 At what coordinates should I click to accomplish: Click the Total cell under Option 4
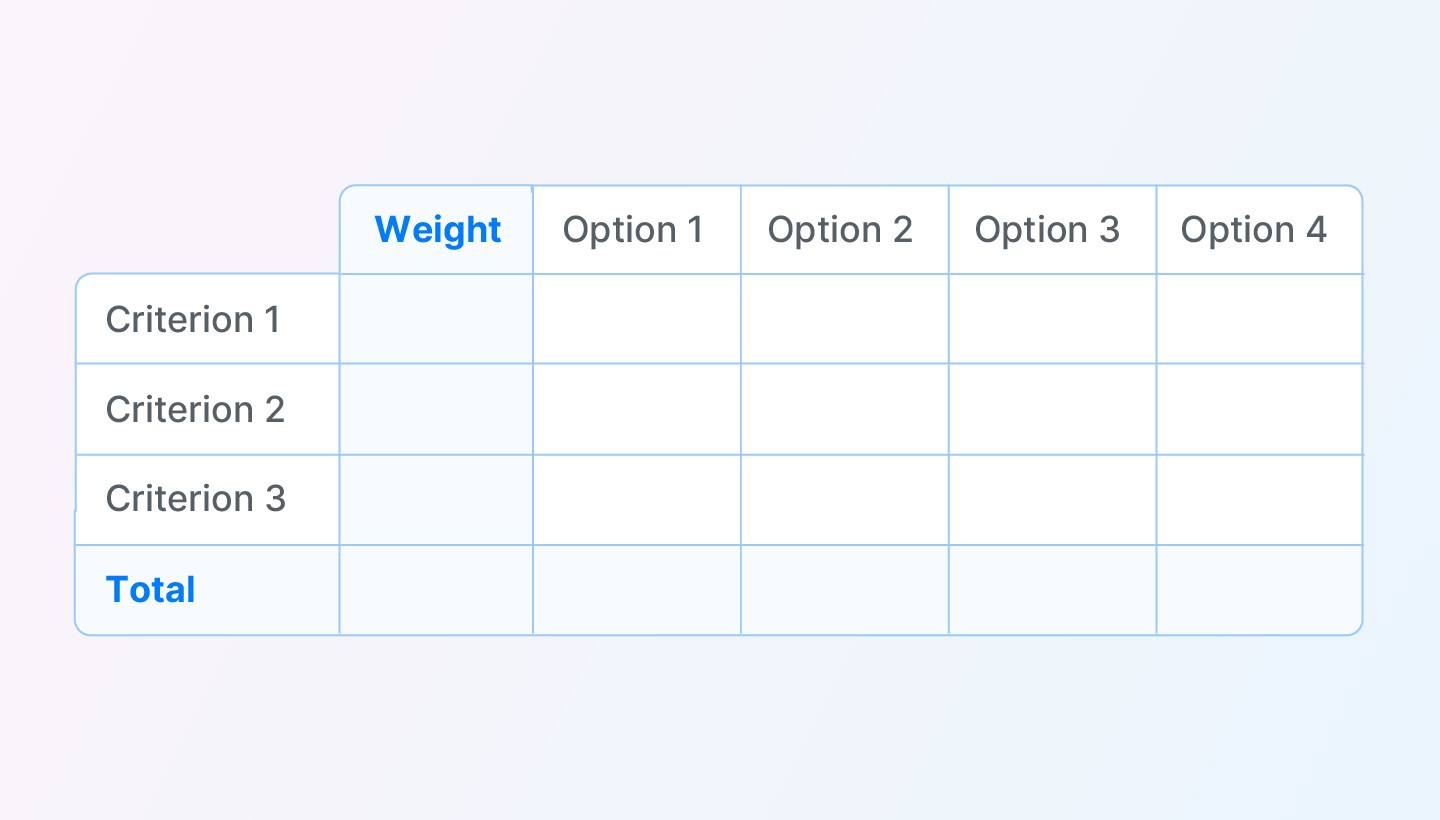1259,590
